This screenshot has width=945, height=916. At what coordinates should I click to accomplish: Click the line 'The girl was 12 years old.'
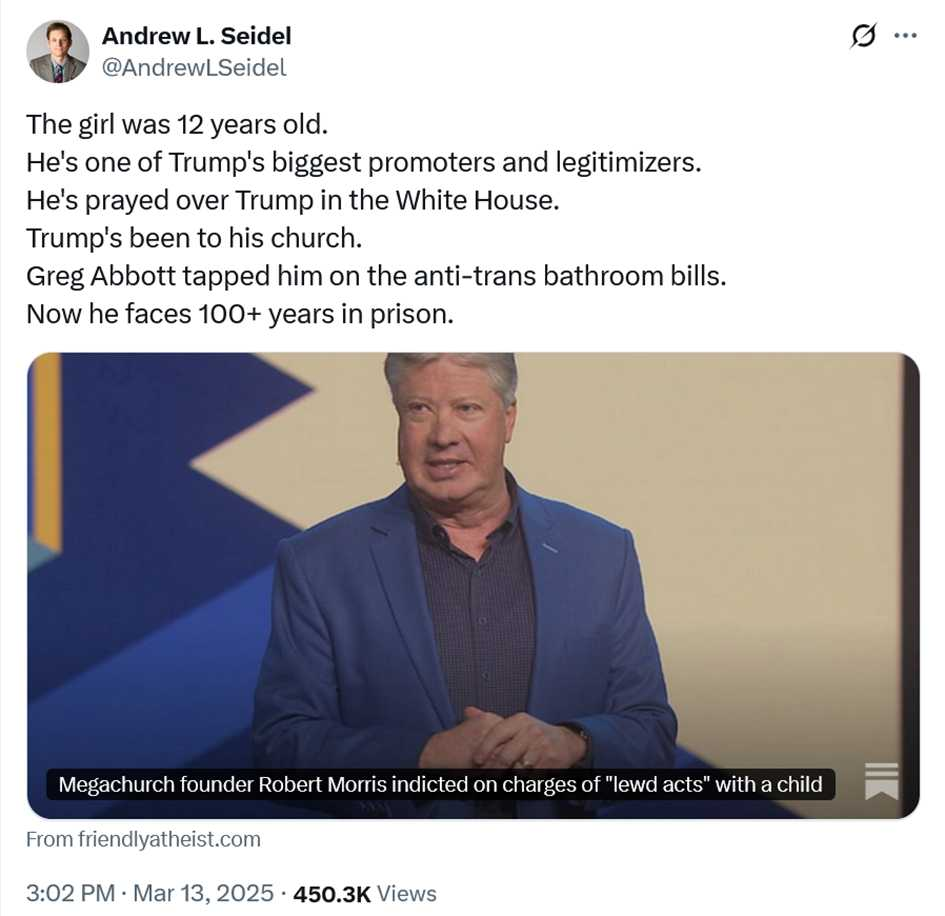click(x=177, y=125)
